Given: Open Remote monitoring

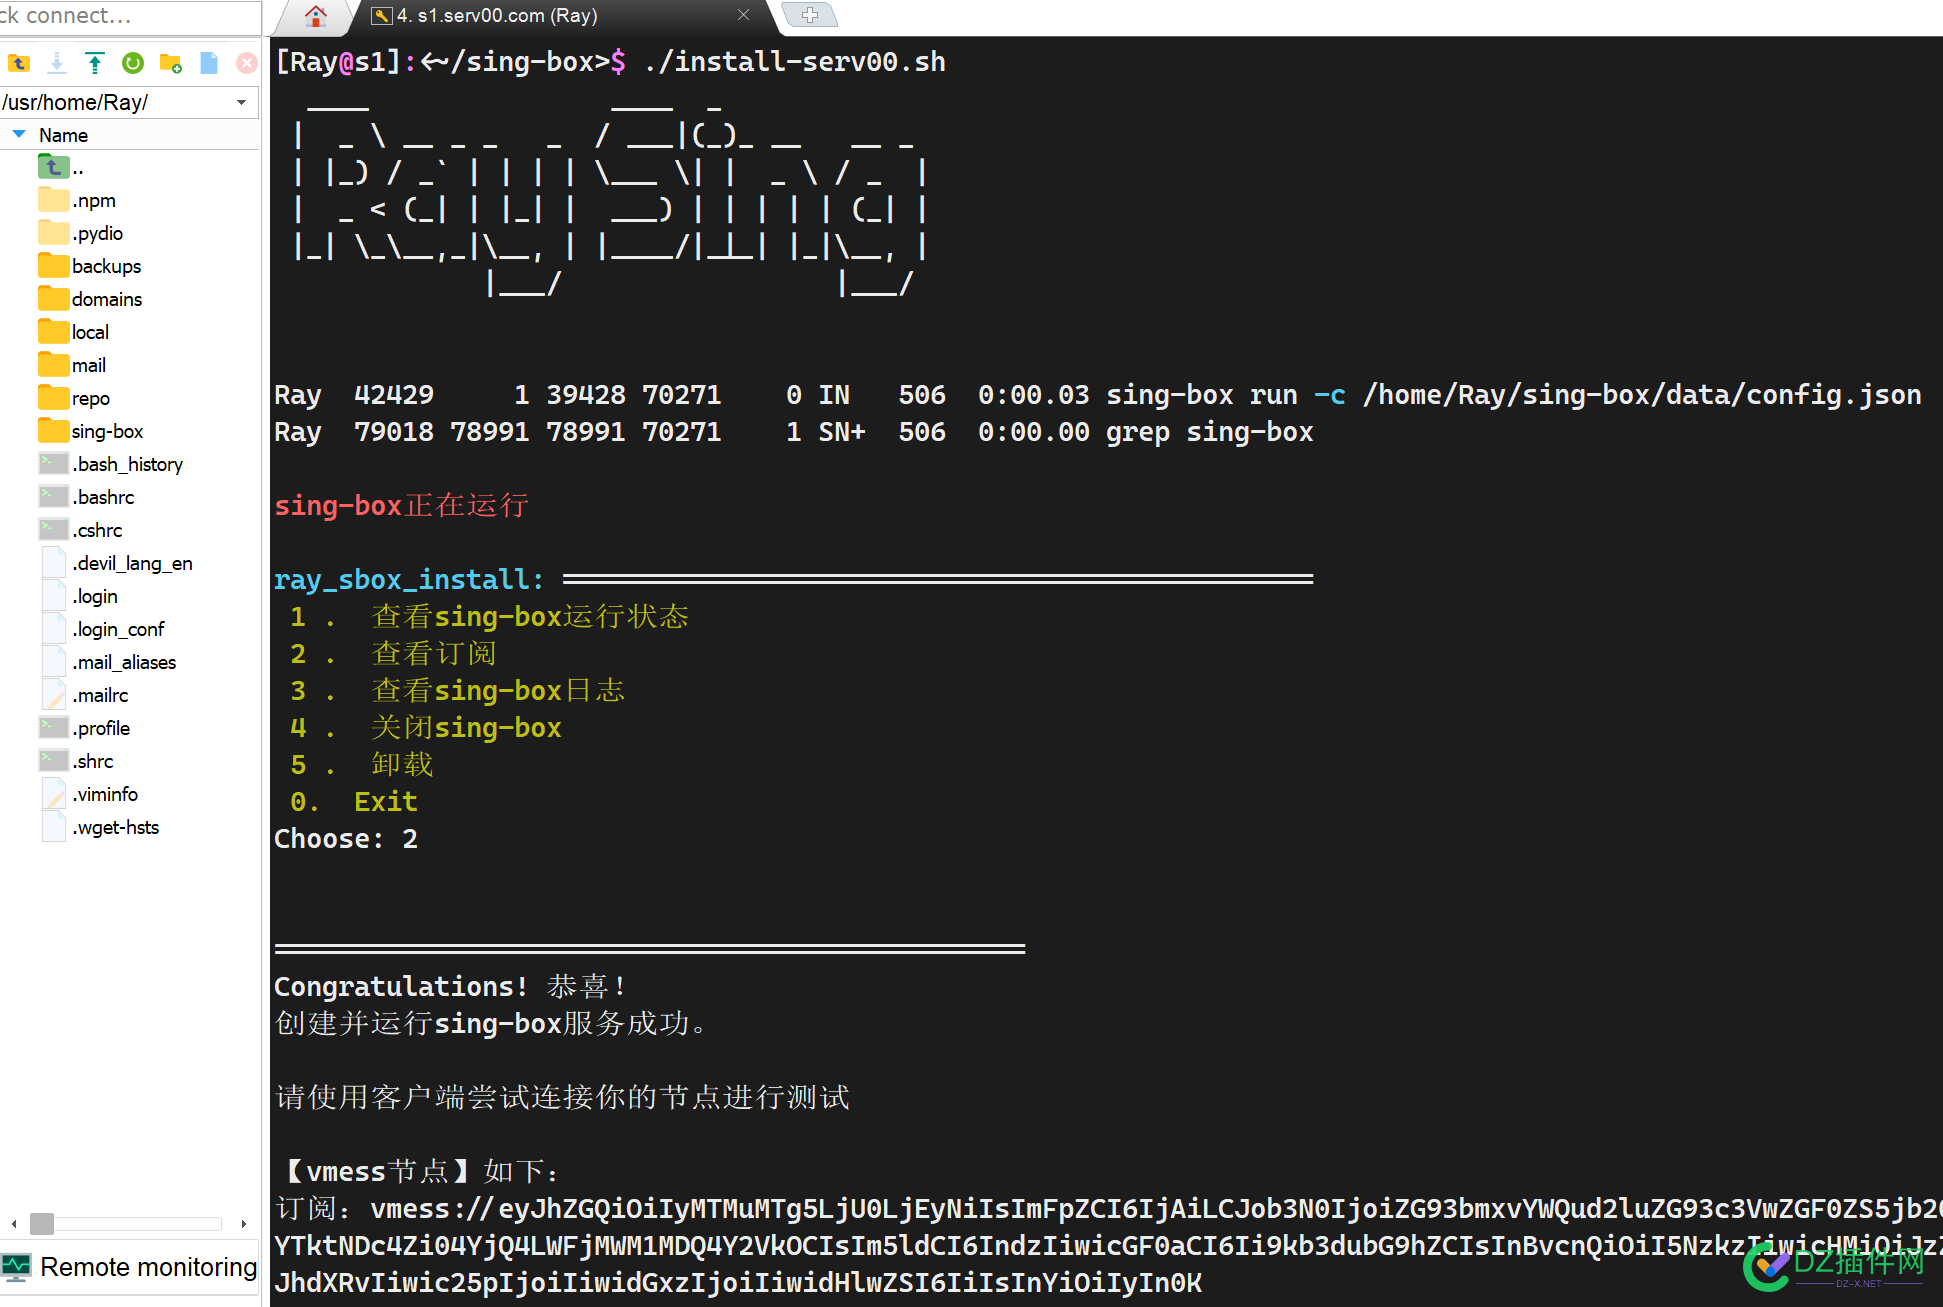Looking at the screenshot, I should pos(130,1267).
